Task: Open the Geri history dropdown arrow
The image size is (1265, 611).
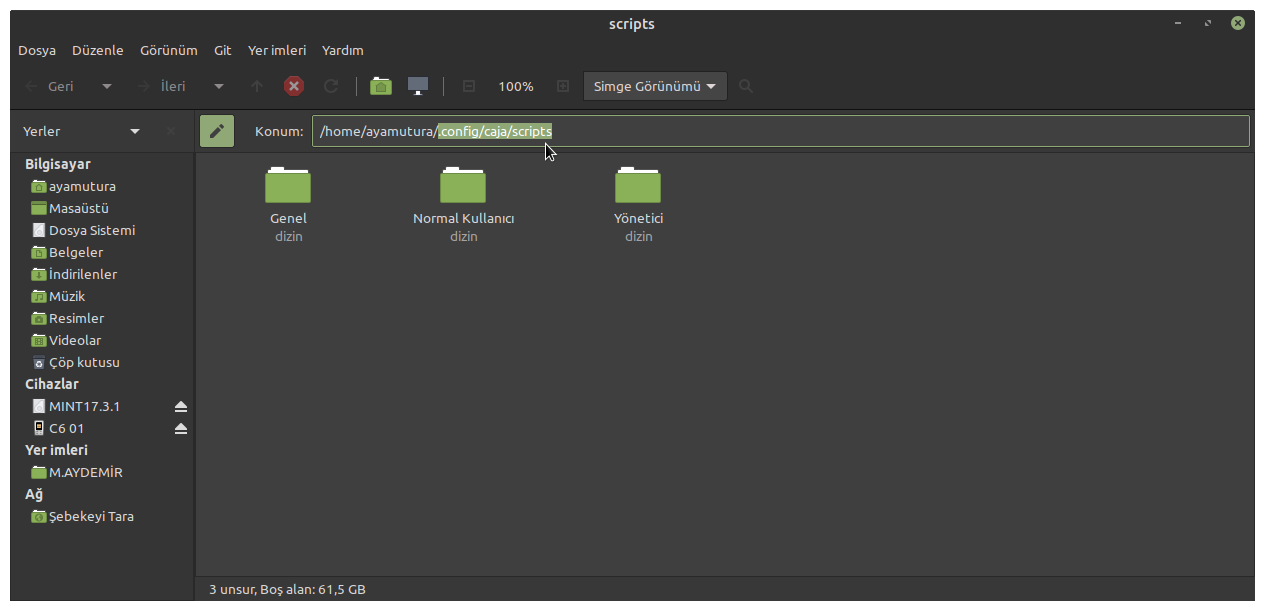Action: [107, 86]
